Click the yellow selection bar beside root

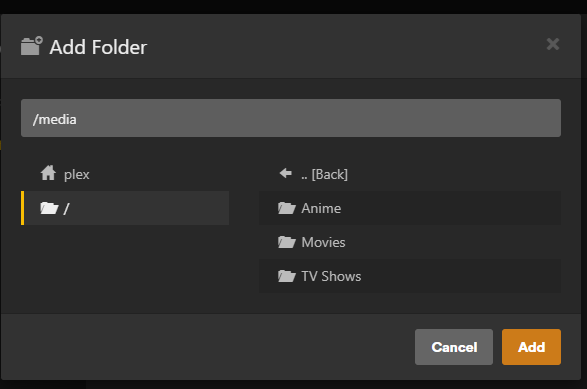click(x=22, y=208)
